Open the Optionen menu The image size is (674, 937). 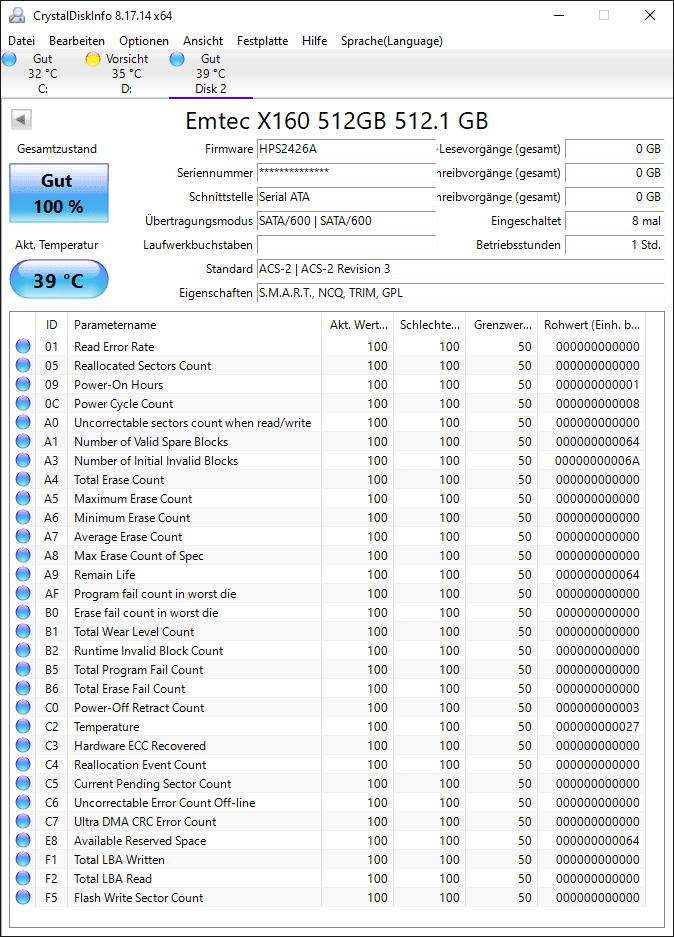pos(143,41)
